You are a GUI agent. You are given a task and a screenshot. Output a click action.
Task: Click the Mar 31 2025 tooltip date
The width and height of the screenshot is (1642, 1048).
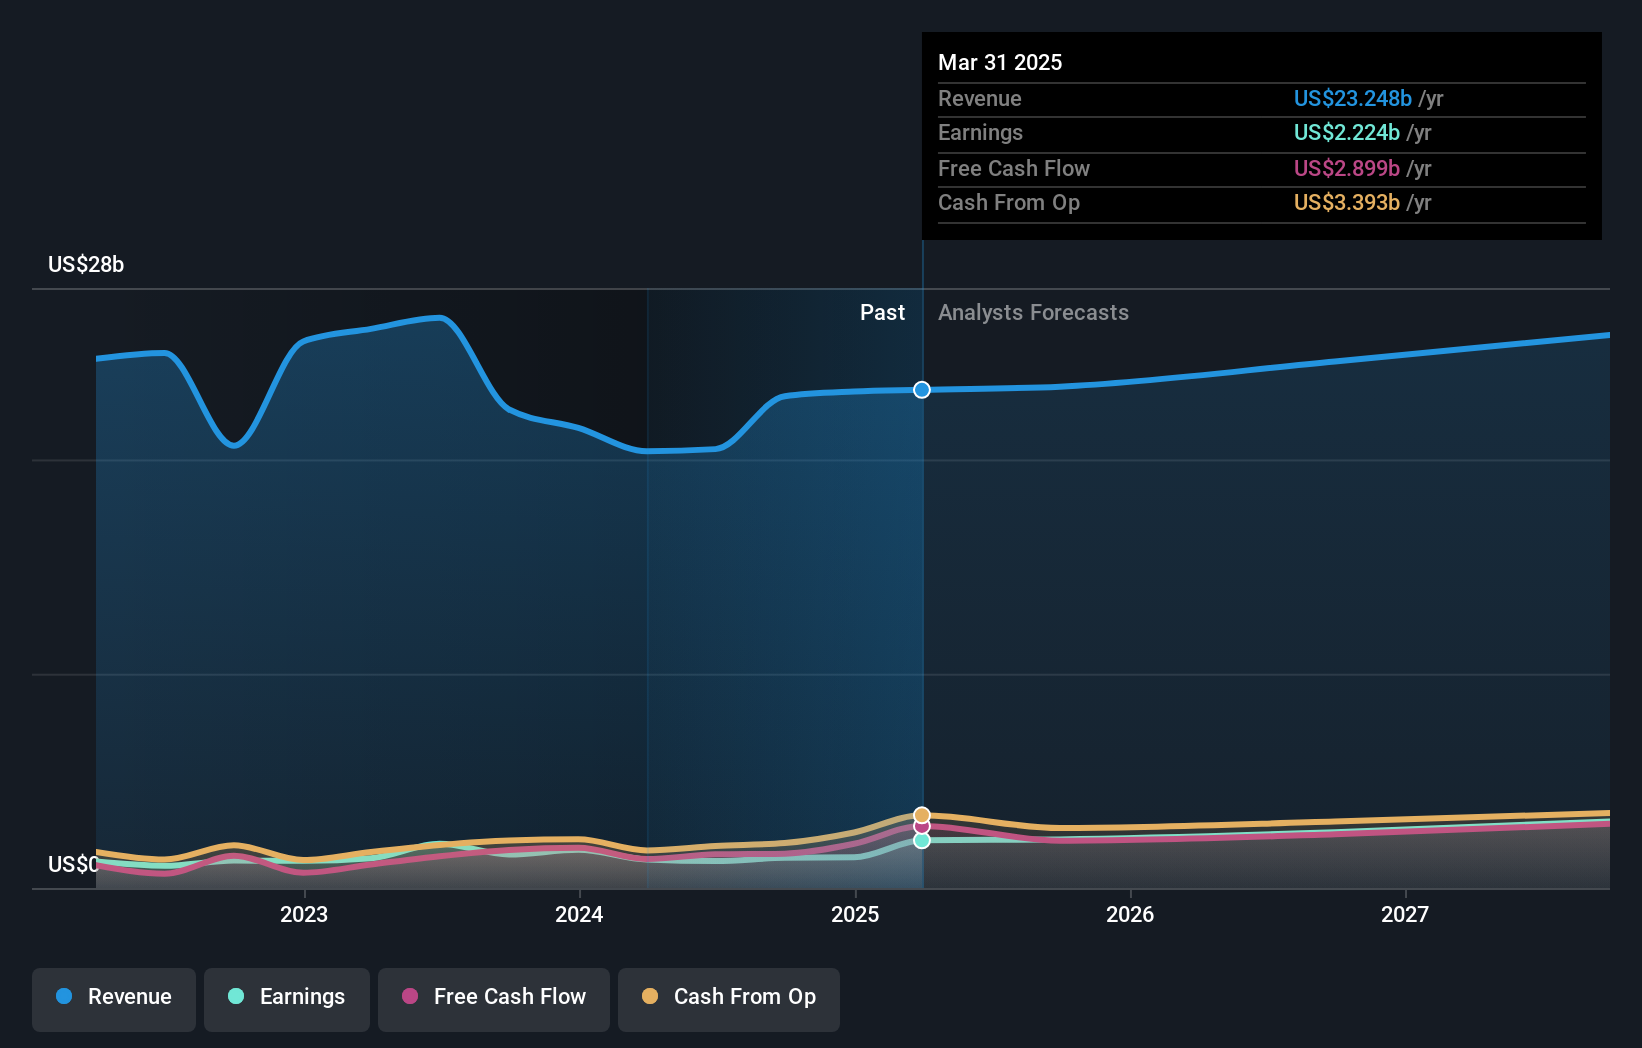(x=1000, y=62)
